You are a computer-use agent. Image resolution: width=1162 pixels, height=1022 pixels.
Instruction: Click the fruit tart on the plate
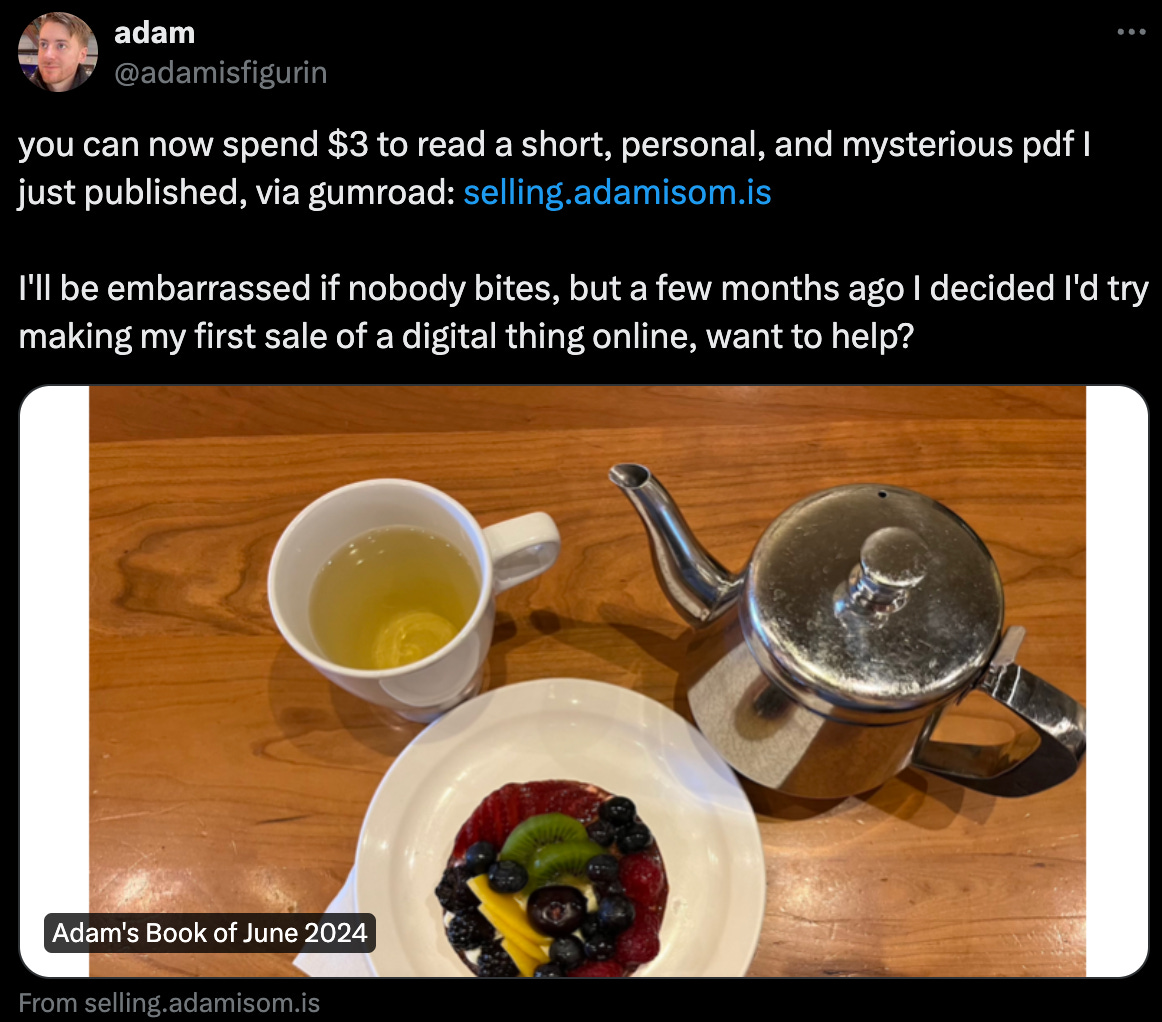click(x=552, y=878)
